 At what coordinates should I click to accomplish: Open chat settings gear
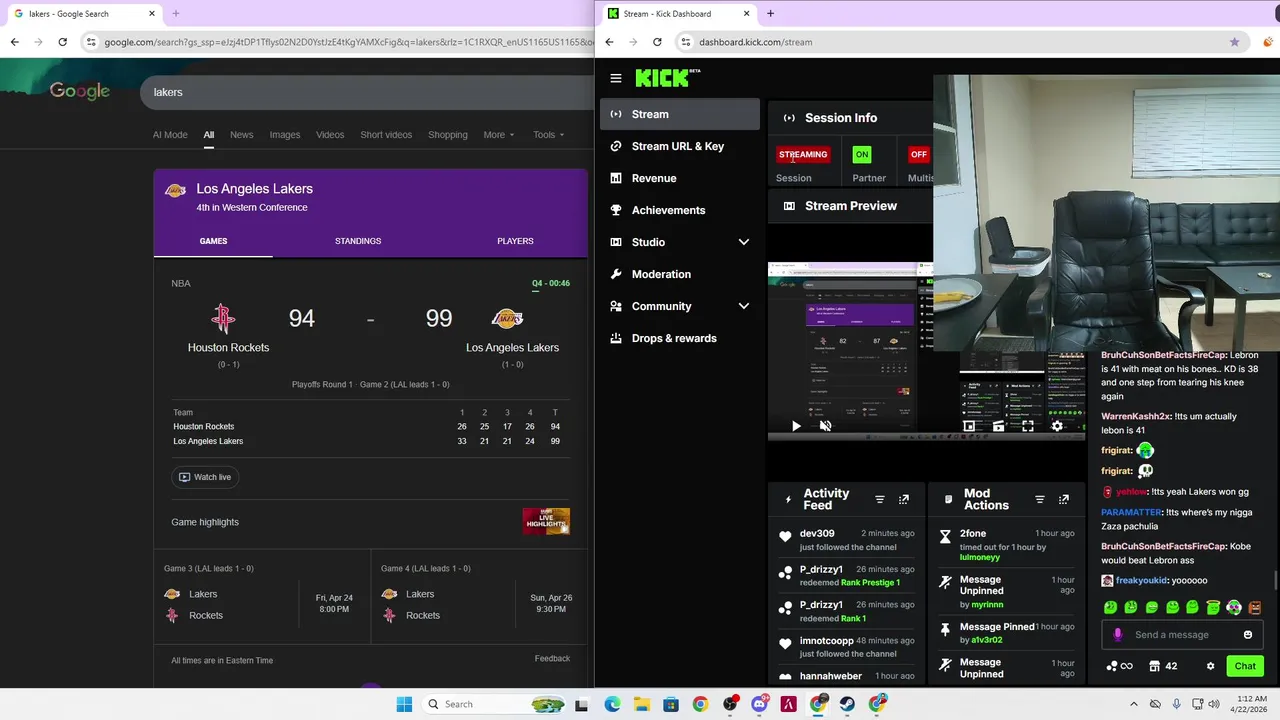[1210, 666]
